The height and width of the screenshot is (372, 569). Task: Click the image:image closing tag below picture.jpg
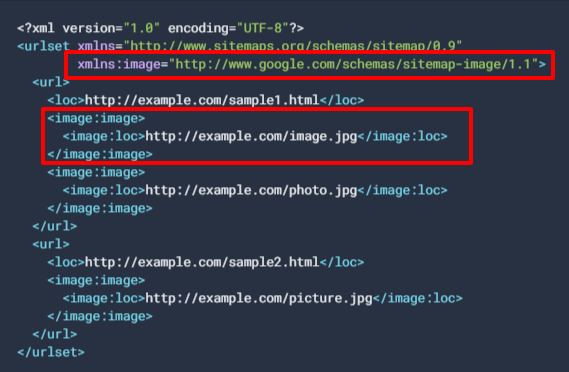tap(100, 316)
